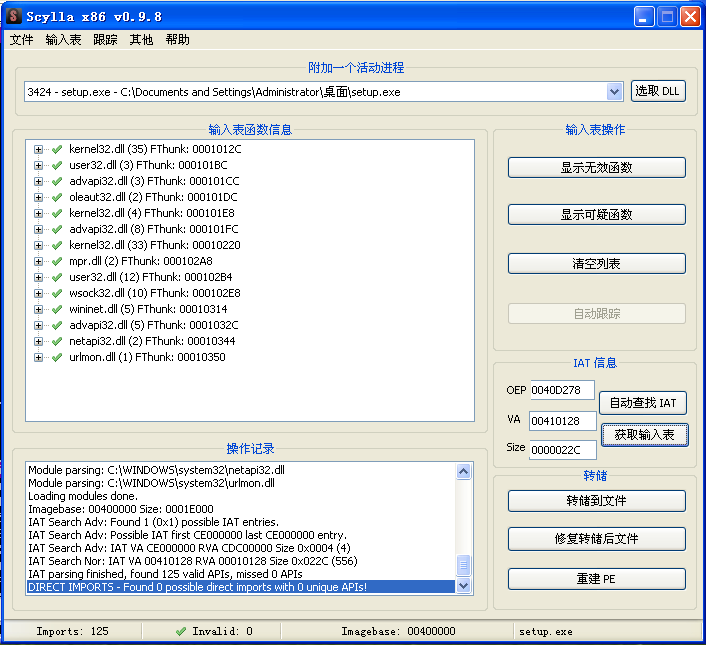Image resolution: width=706 pixels, height=645 pixels.
Task: Click the VA input field
Action: (x=563, y=421)
